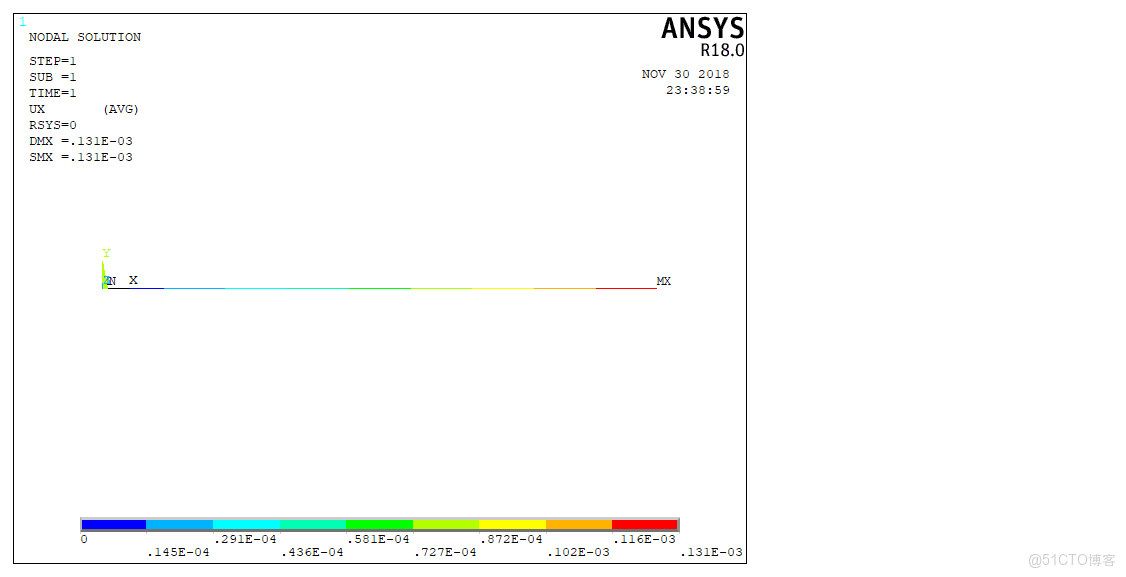Click the red segment of the beam
1126x577 pixels.
click(625, 289)
